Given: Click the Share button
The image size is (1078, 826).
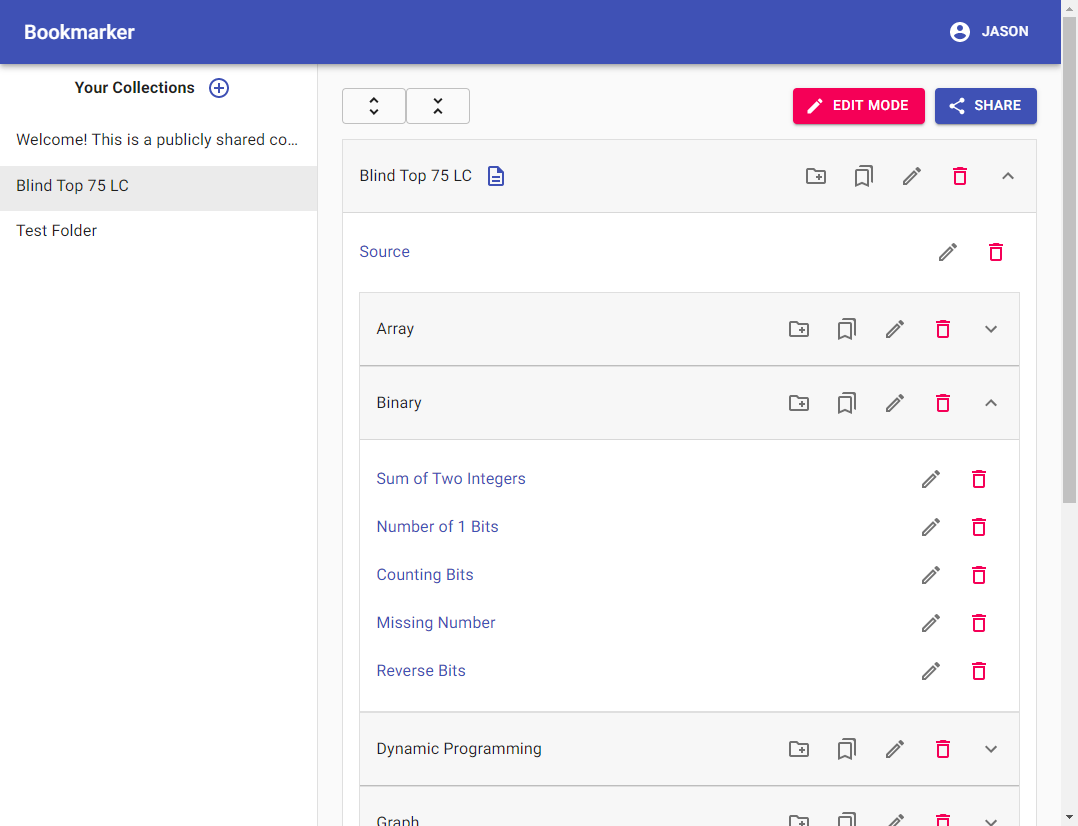Looking at the screenshot, I should [x=985, y=106].
